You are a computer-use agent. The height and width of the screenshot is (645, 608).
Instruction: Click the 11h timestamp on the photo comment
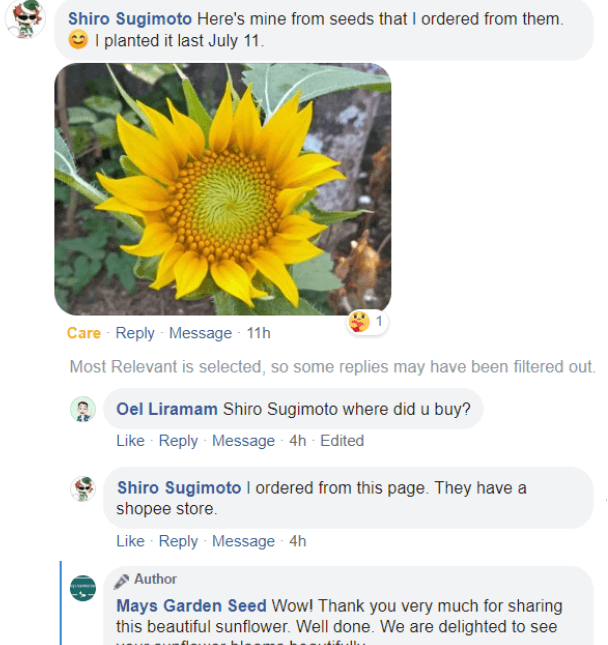coord(259,333)
